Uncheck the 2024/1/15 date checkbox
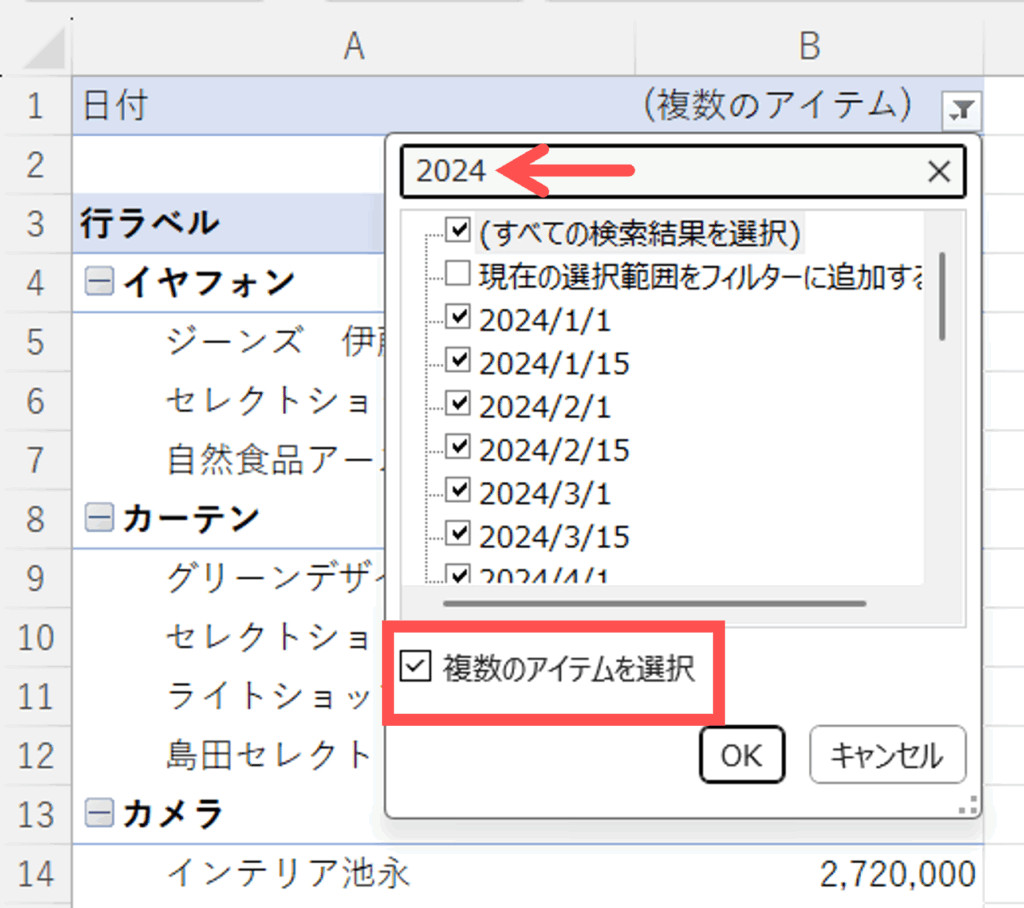Image resolution: width=1024 pixels, height=908 pixels. click(458, 361)
